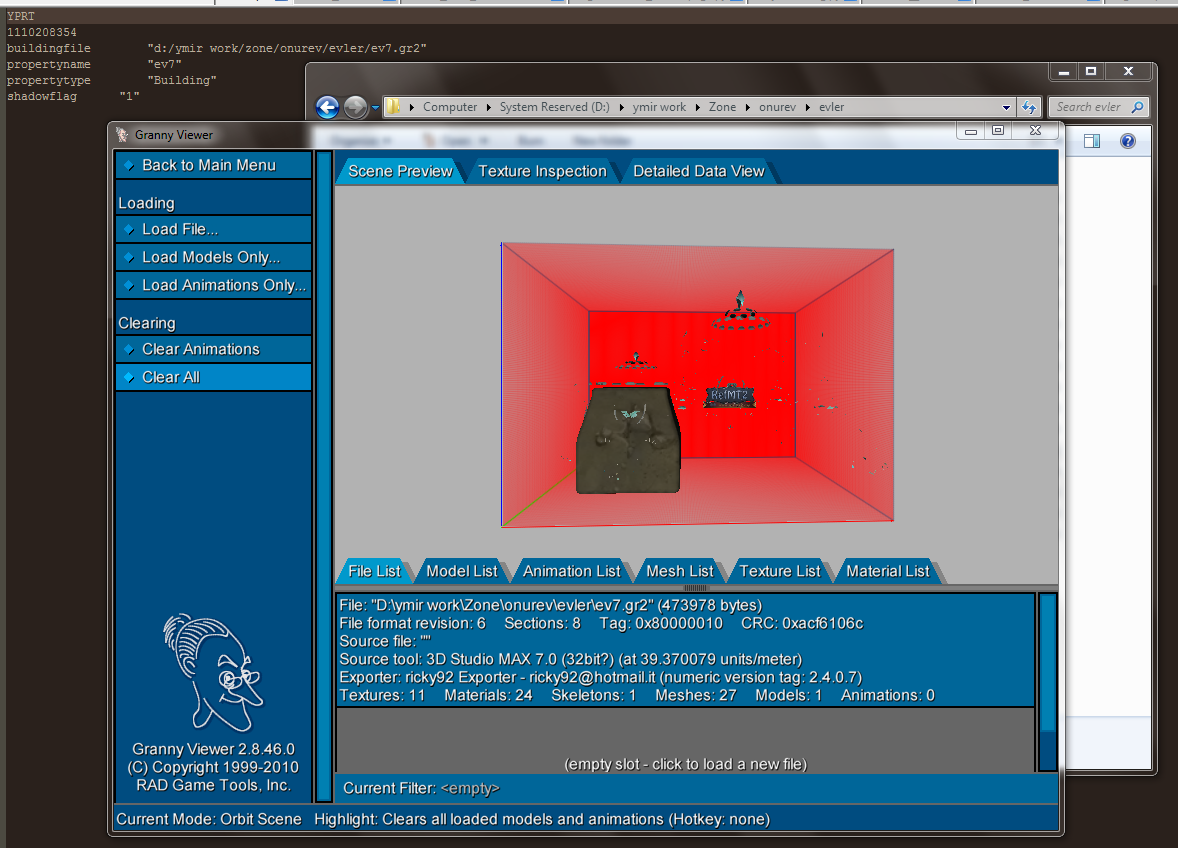Toggle Explorer preview pane icon
Viewport: 1178px width, 848px height.
coord(1092,140)
